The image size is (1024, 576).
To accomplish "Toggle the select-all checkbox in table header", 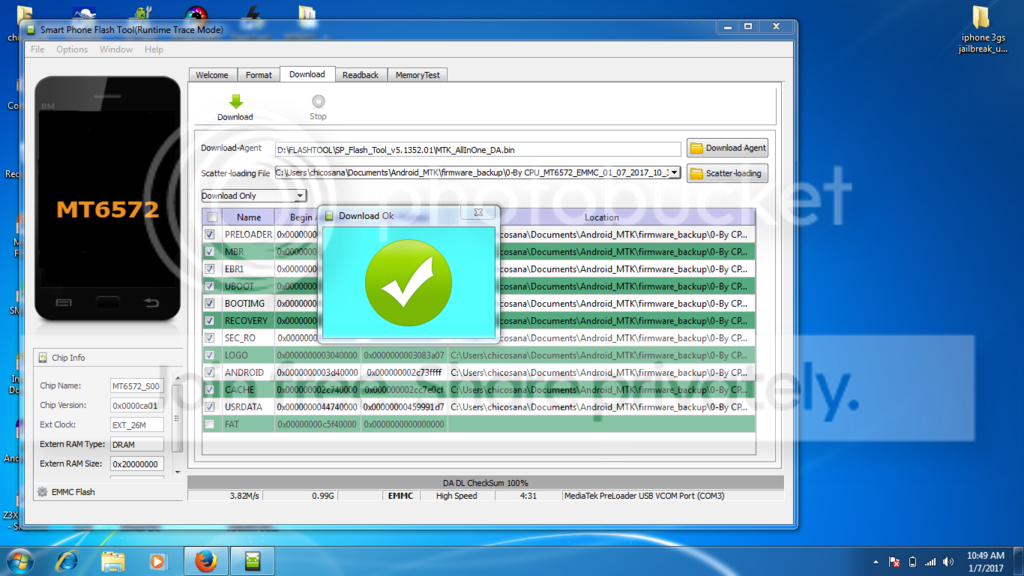I will pos(210,217).
